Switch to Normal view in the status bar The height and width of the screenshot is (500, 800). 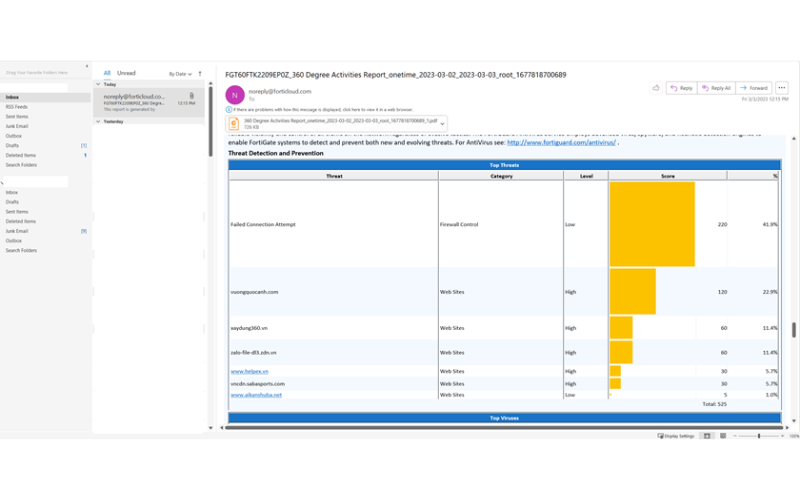pyautogui.click(x=707, y=436)
